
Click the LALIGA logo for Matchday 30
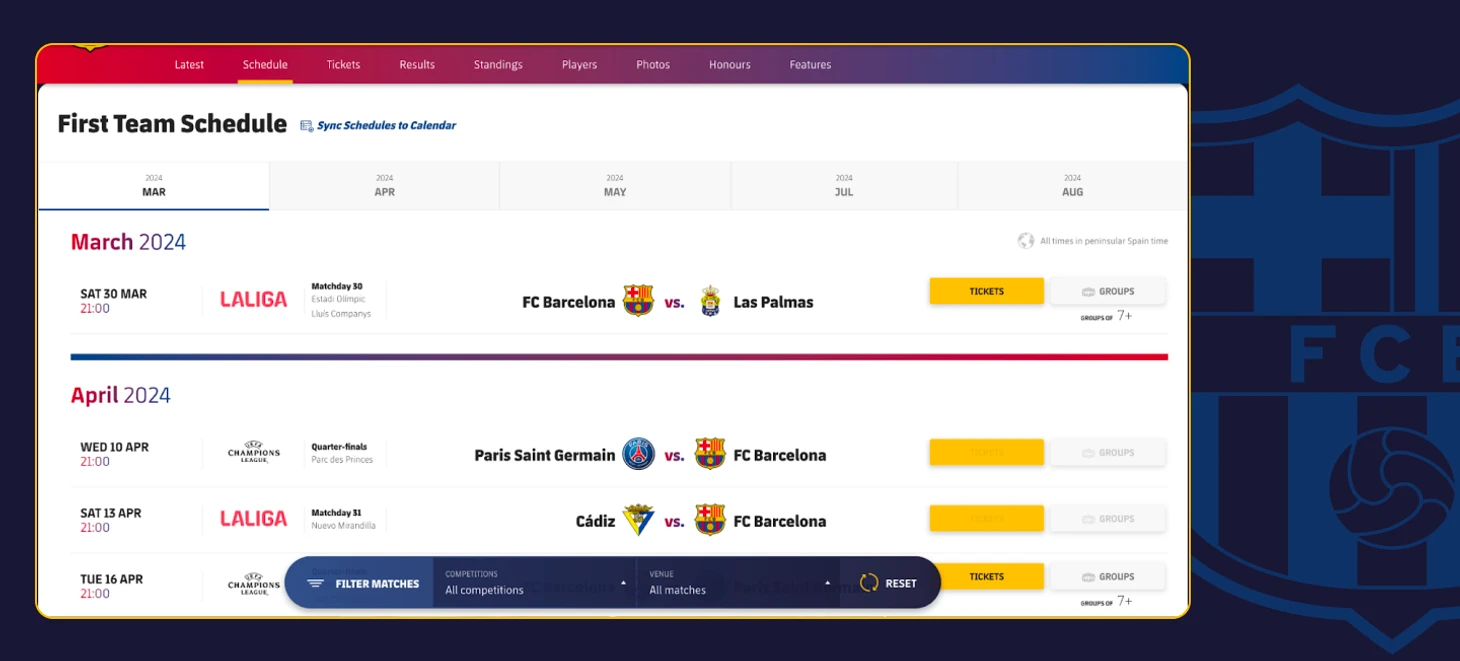253,299
